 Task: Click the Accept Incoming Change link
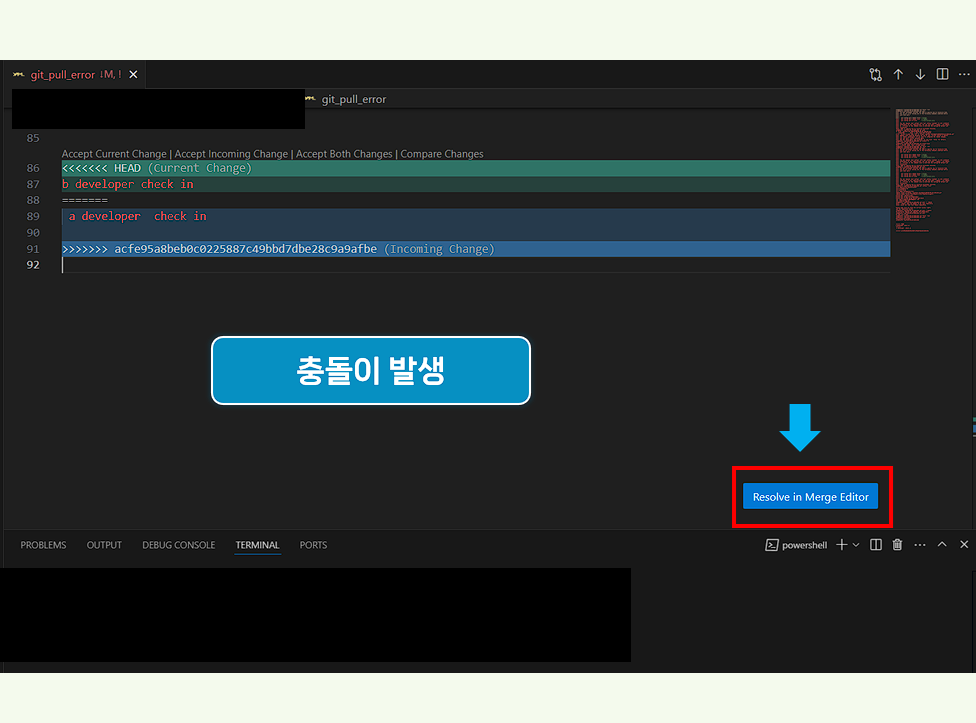(229, 153)
